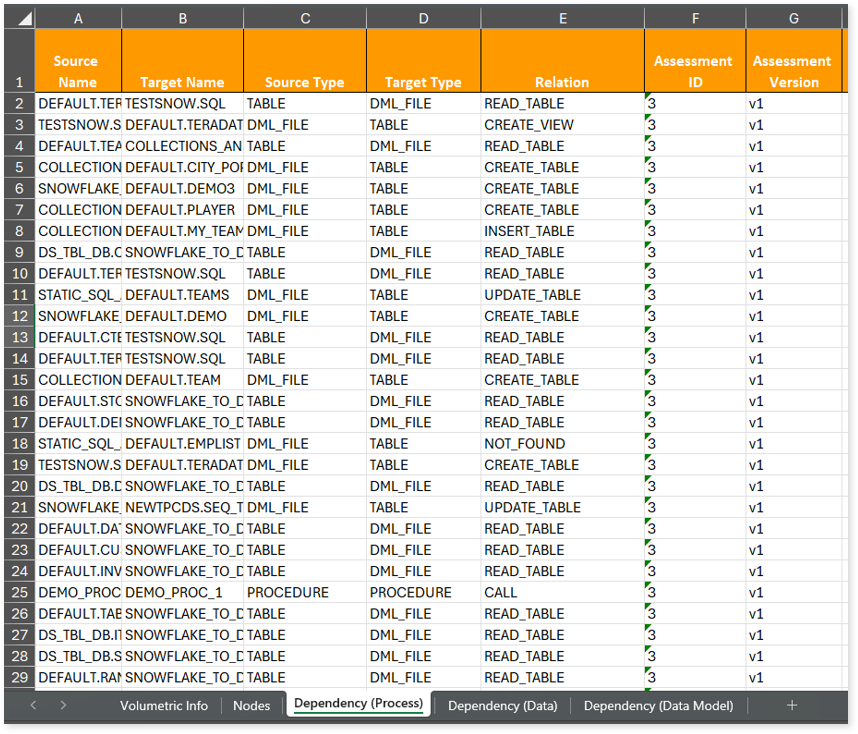Select row 18 header
The width and height of the screenshot is (858, 734).
(x=18, y=444)
